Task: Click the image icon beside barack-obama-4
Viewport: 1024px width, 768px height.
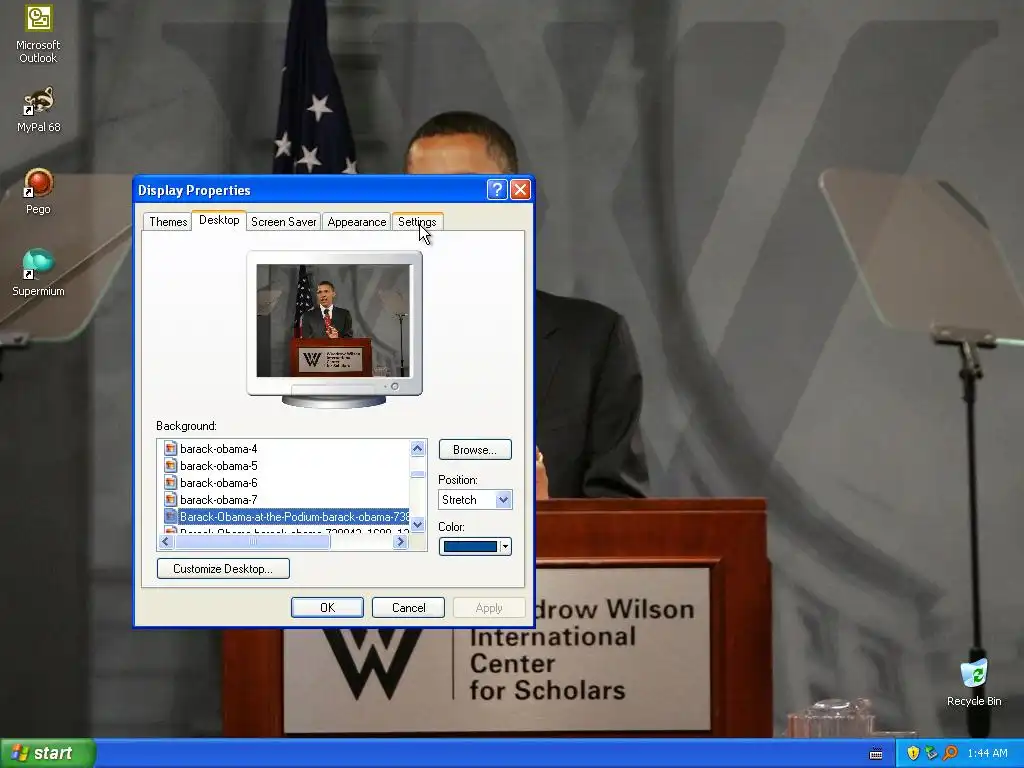Action: point(170,449)
